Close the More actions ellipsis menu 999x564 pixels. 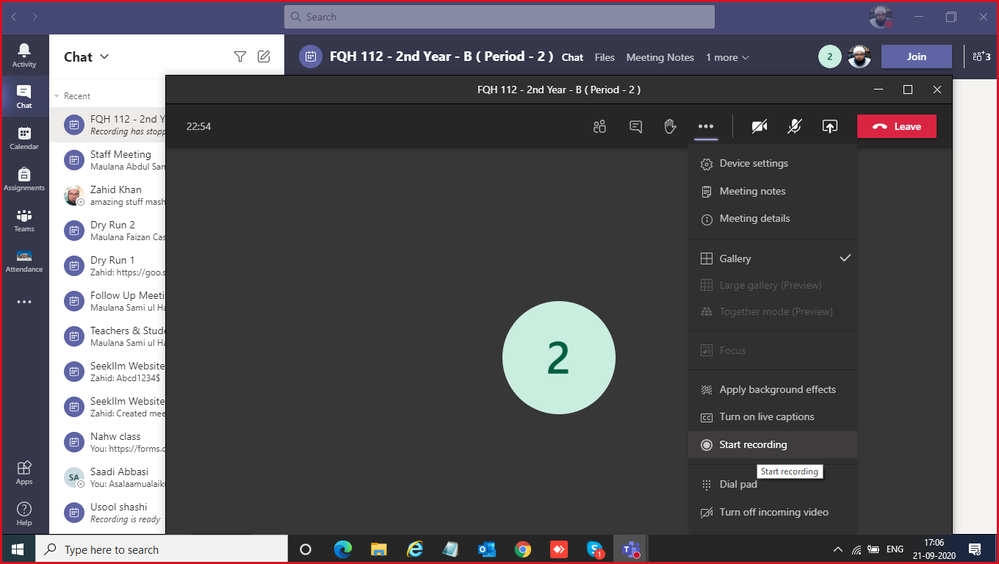click(x=705, y=126)
